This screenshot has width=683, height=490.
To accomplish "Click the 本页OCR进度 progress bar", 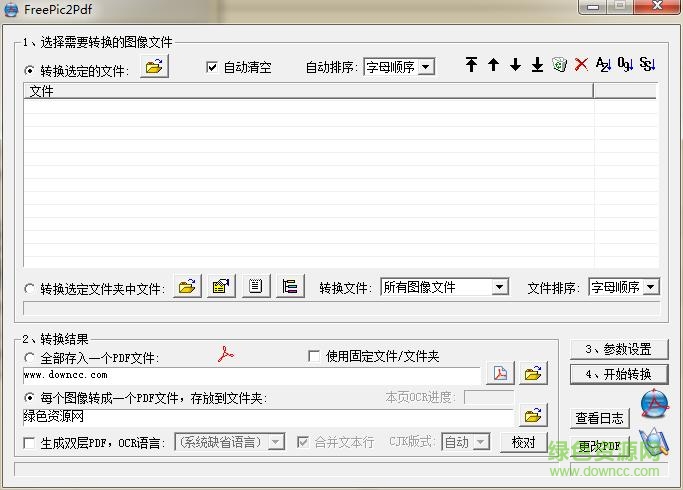I will [489, 397].
